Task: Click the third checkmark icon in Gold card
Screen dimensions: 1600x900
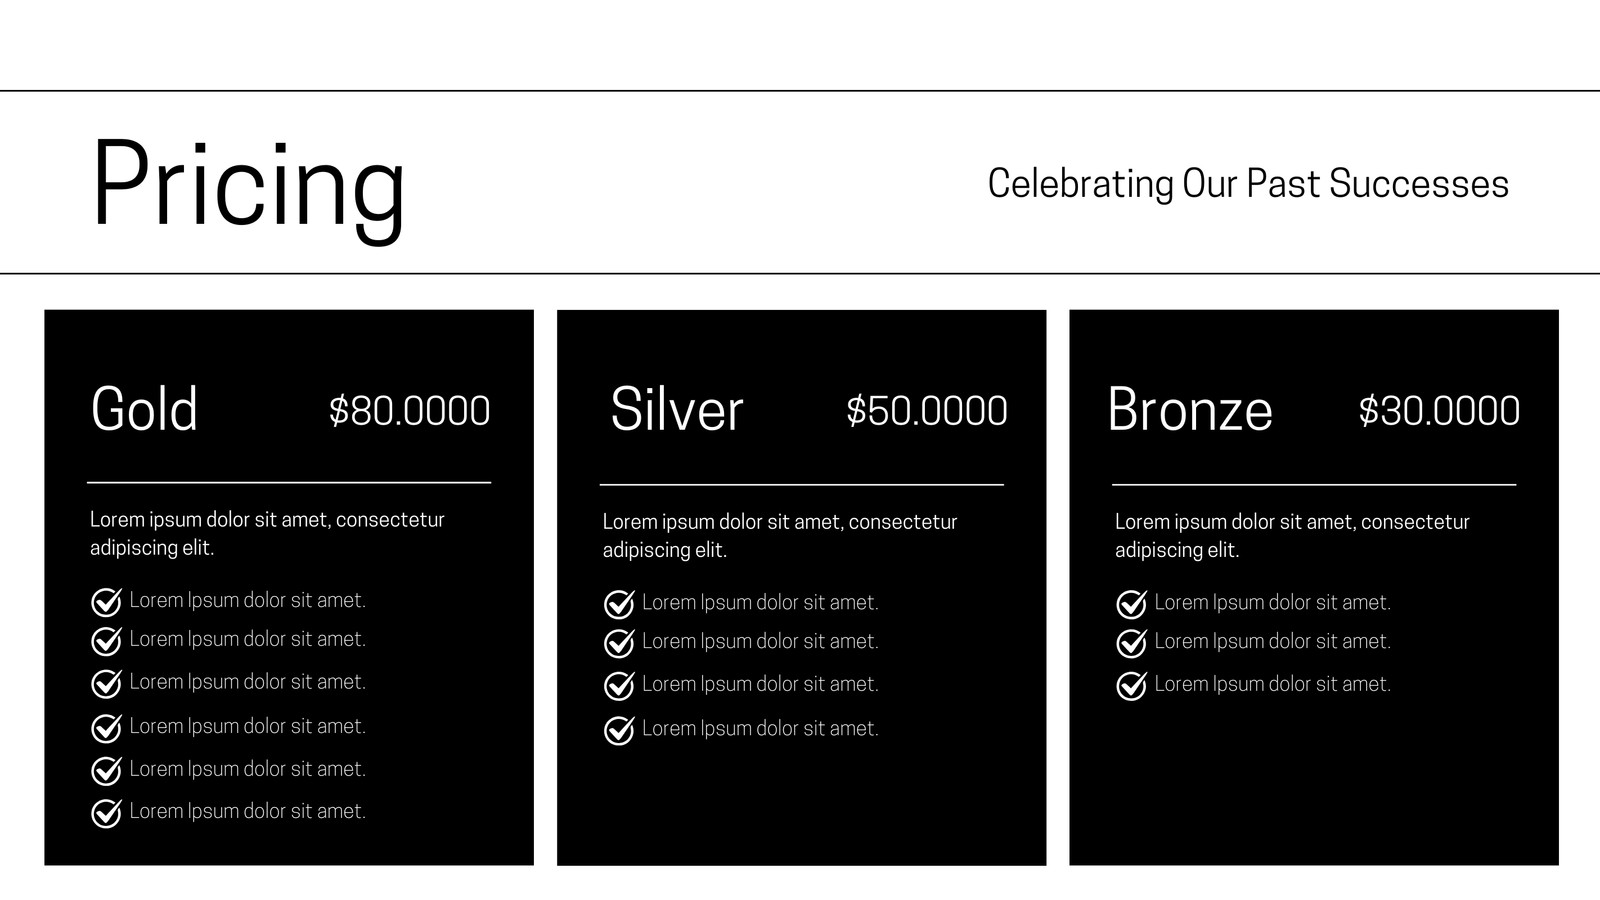Action: (106, 683)
